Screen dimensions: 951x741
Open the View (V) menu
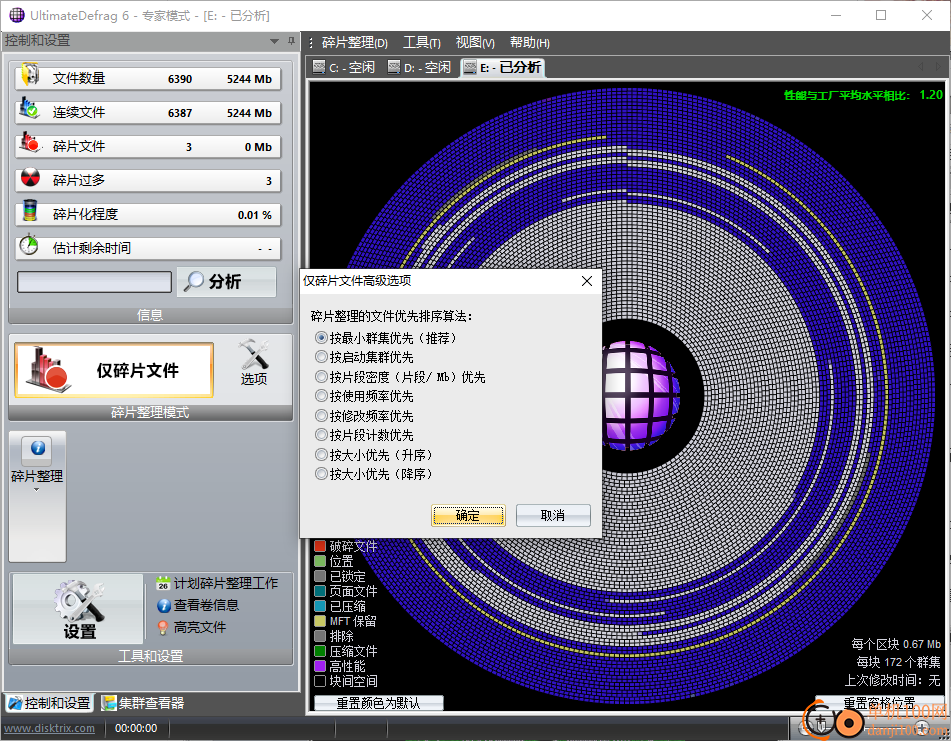(475, 42)
